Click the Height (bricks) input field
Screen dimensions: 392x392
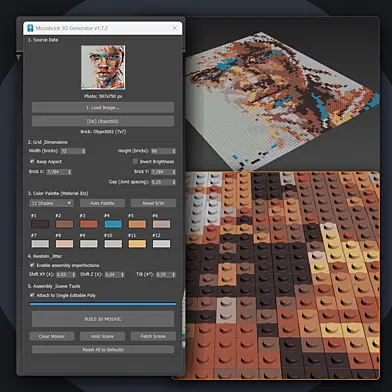click(x=161, y=151)
